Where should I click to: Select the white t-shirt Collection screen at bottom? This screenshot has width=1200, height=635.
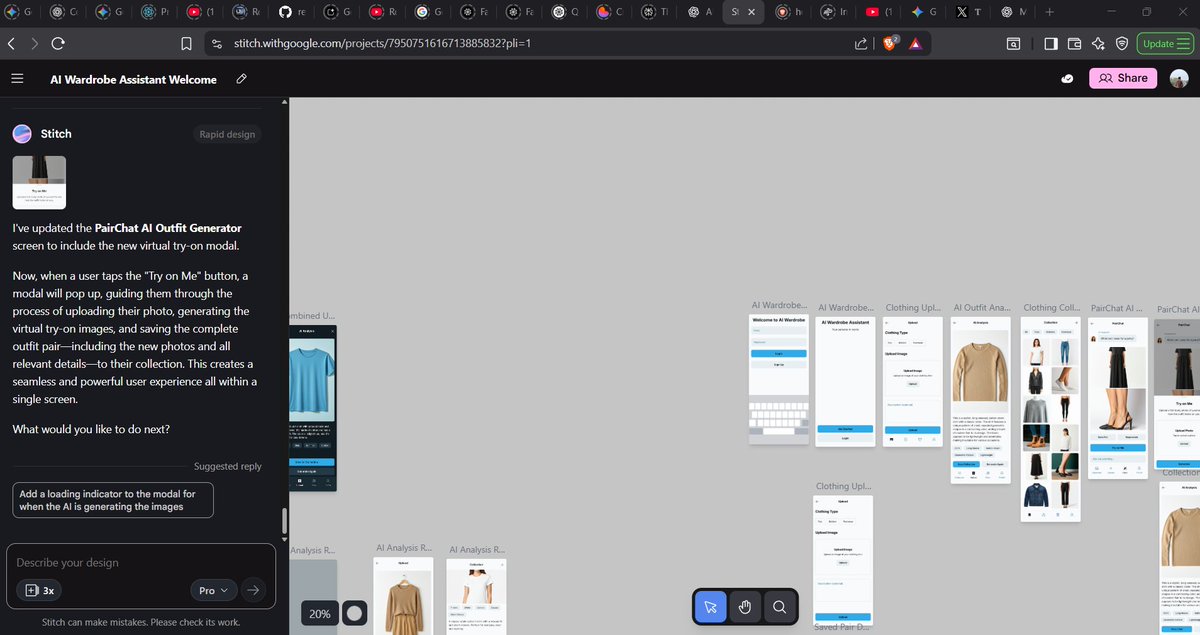click(477, 596)
